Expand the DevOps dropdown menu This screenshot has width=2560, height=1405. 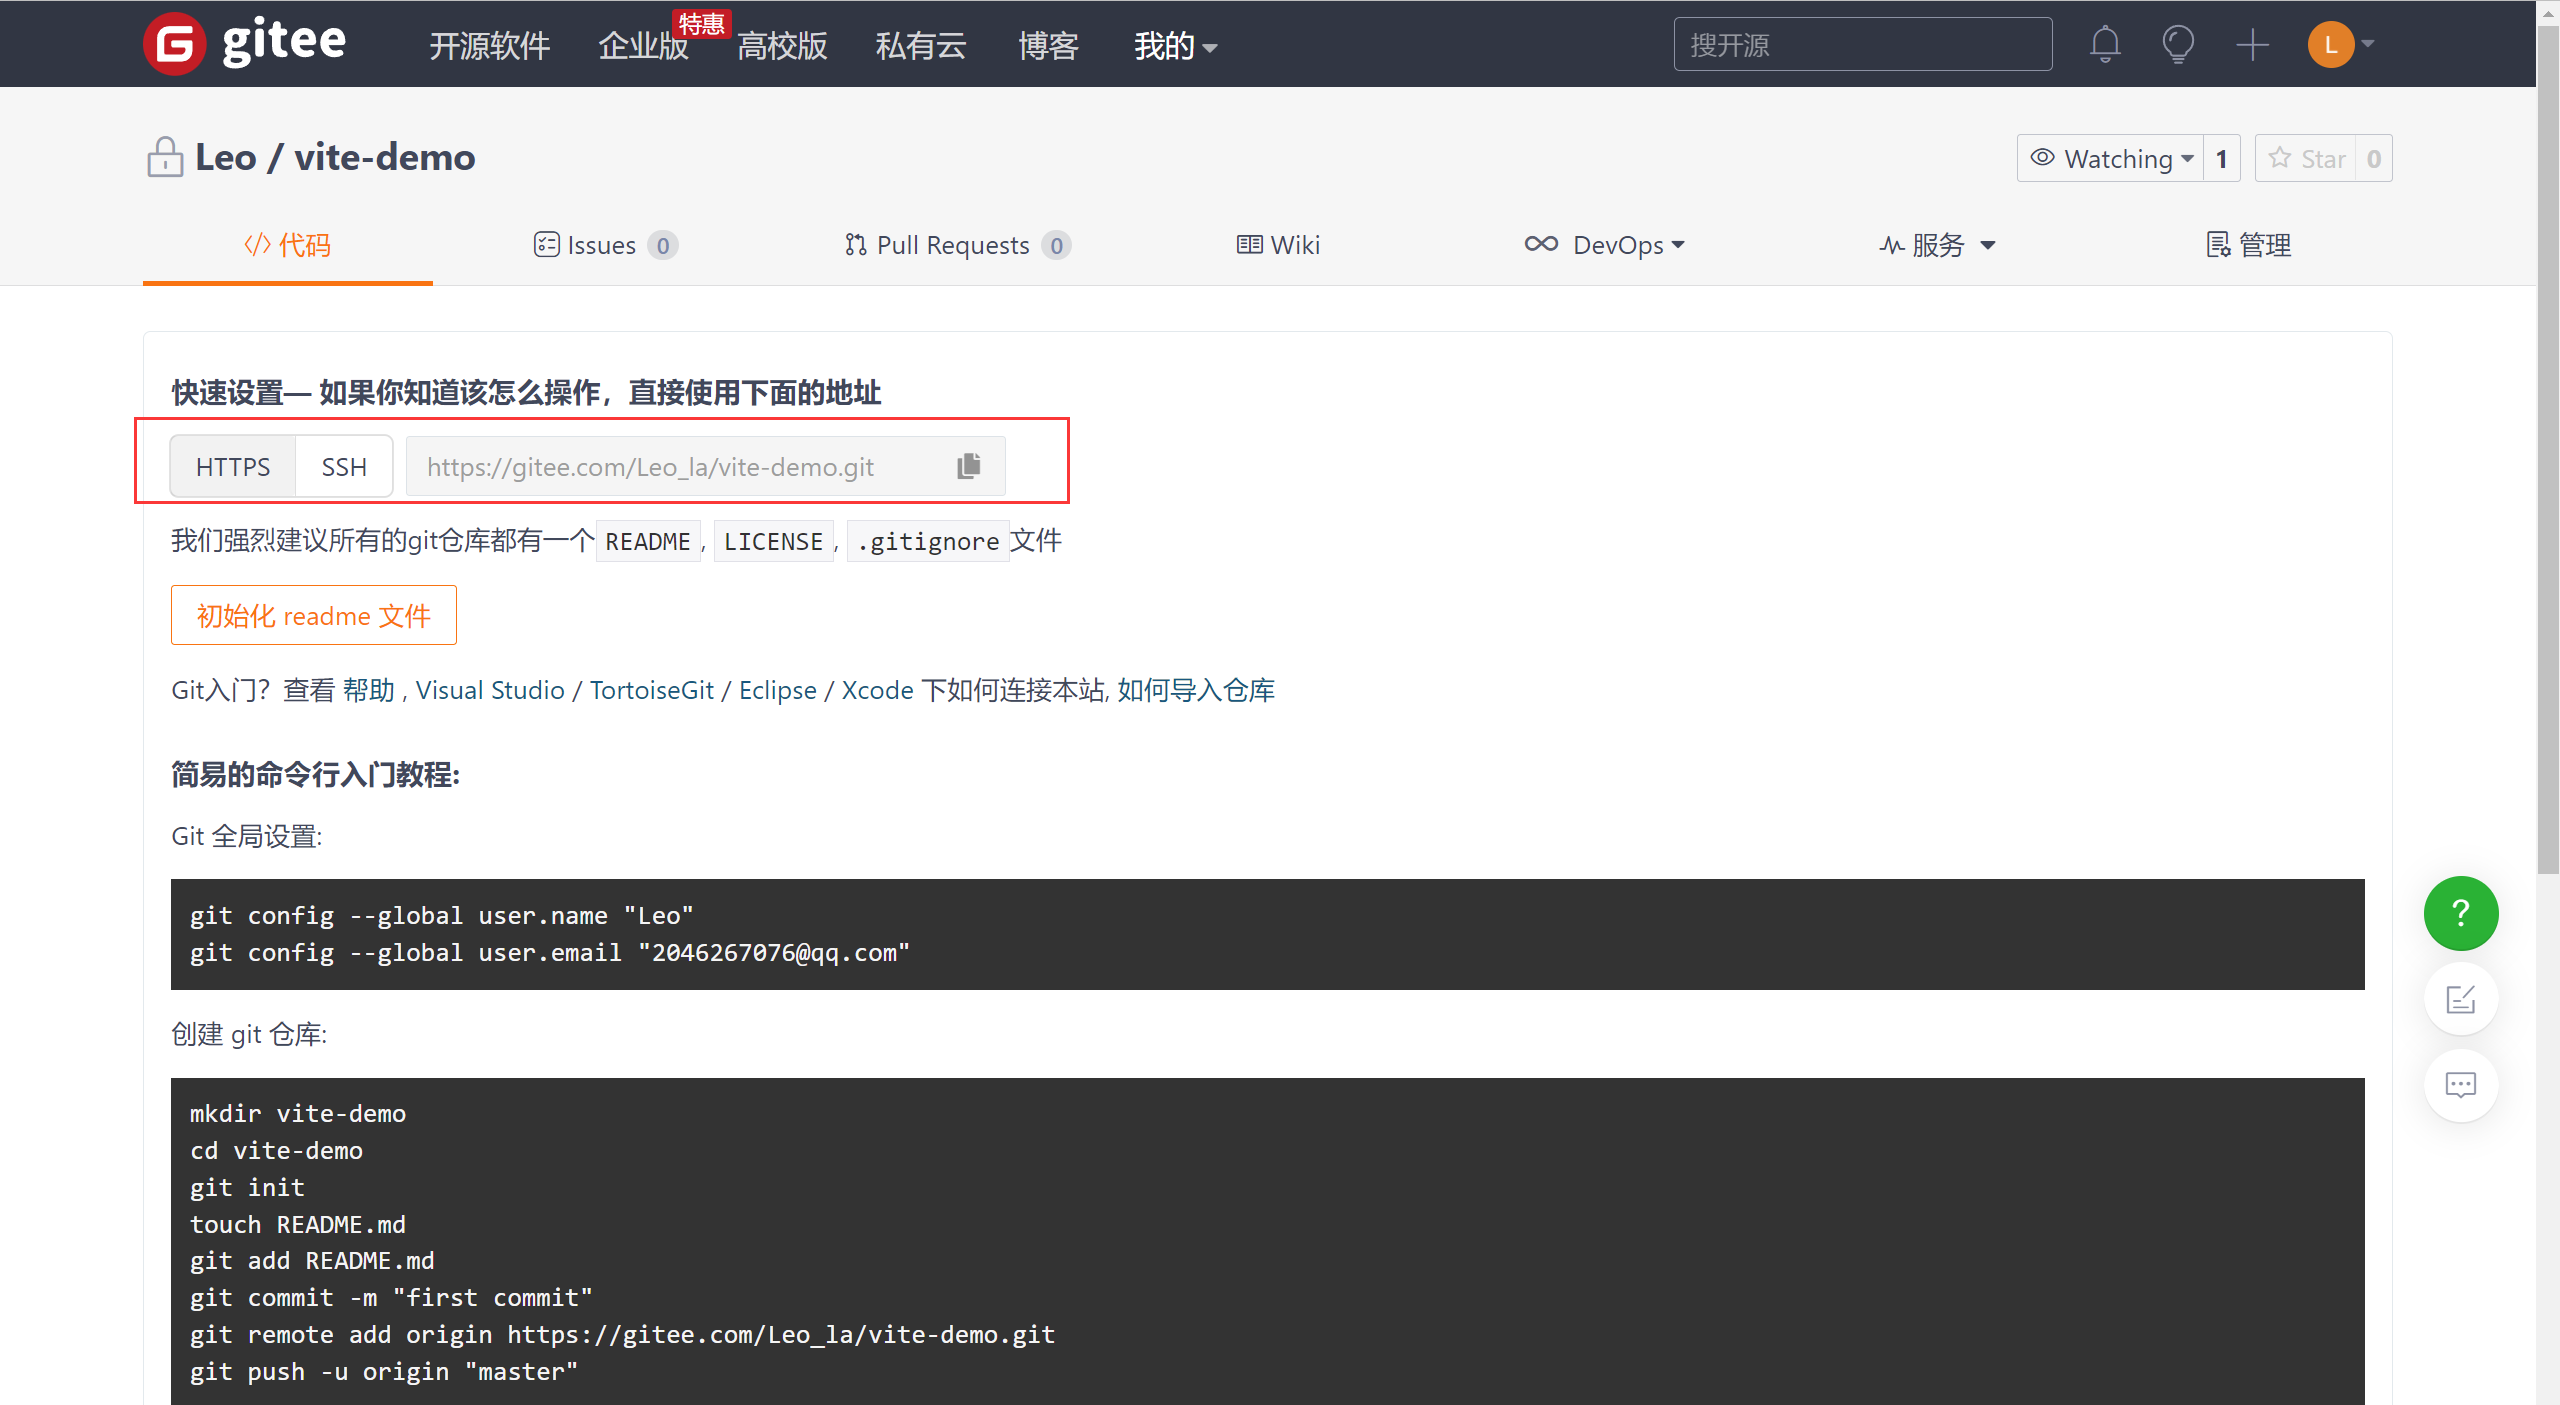pyautogui.click(x=1600, y=244)
